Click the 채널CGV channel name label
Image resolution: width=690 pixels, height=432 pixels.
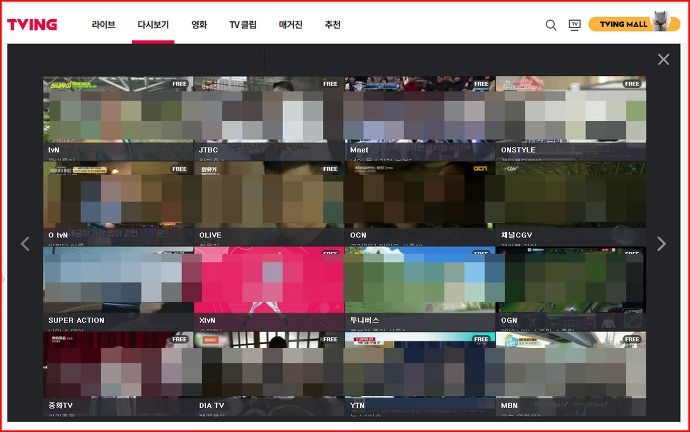(x=516, y=235)
